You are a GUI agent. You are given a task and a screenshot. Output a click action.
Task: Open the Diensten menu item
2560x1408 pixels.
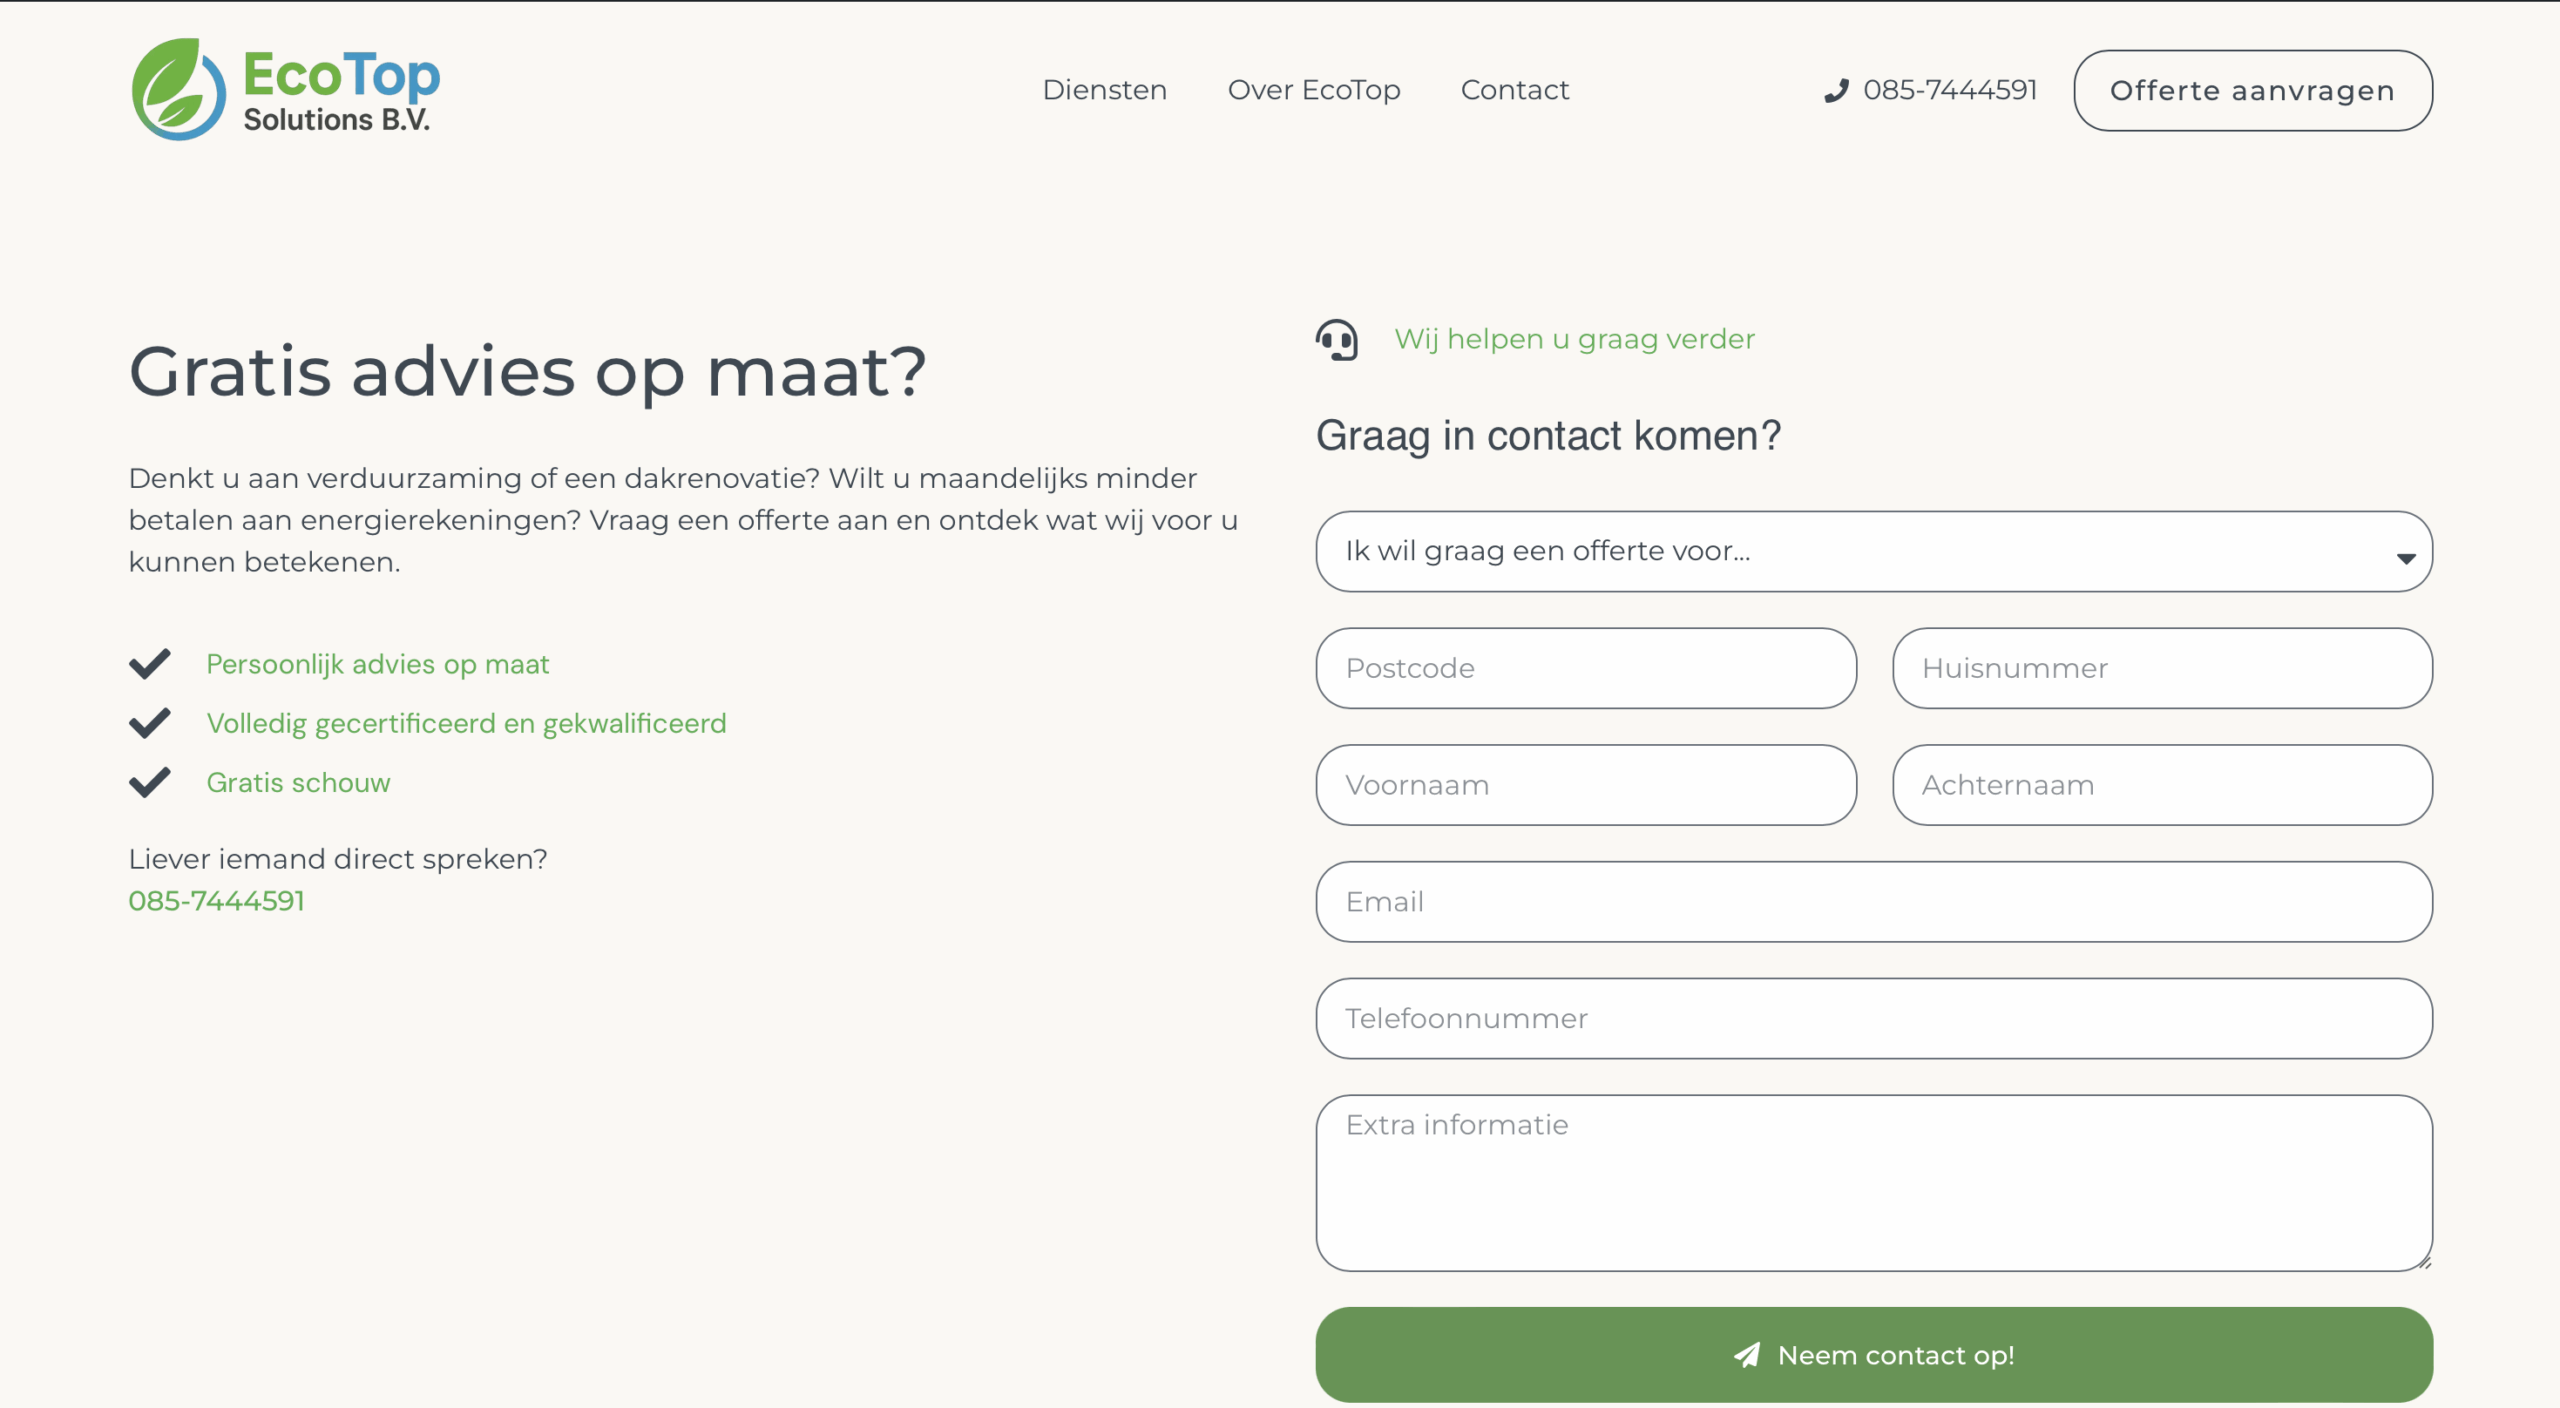click(x=1104, y=90)
